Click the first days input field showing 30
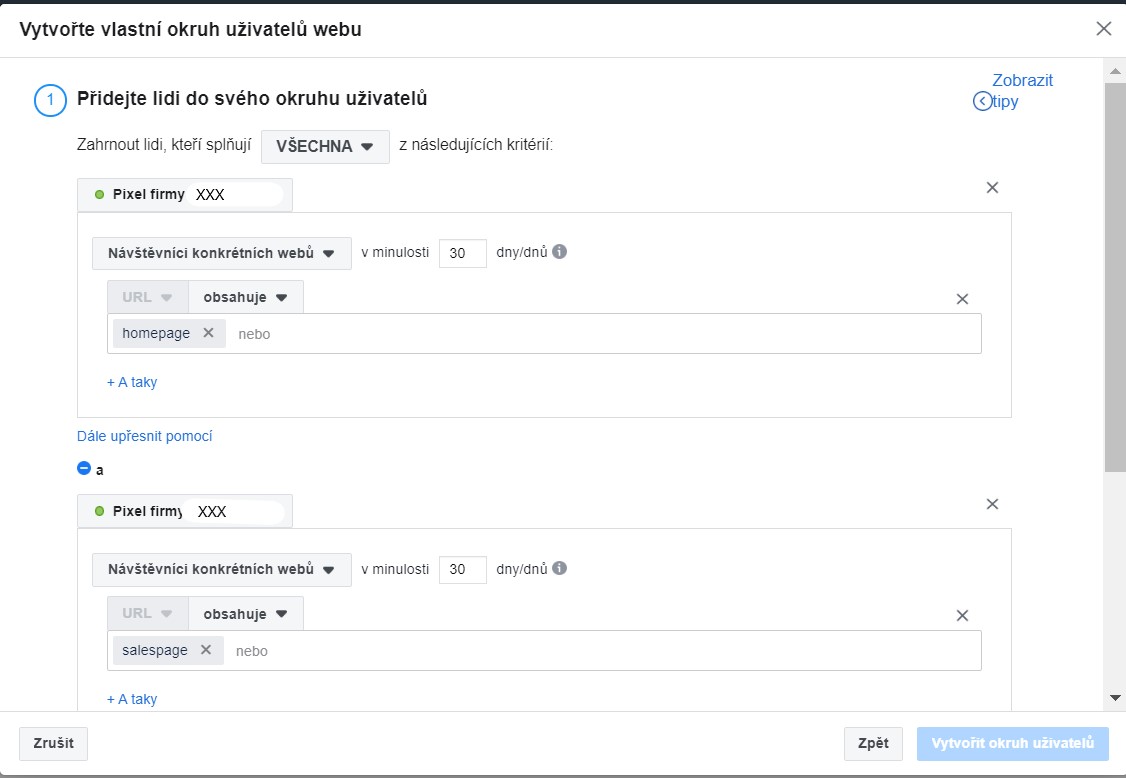Viewport: 1126px width, 778px height. [x=463, y=253]
